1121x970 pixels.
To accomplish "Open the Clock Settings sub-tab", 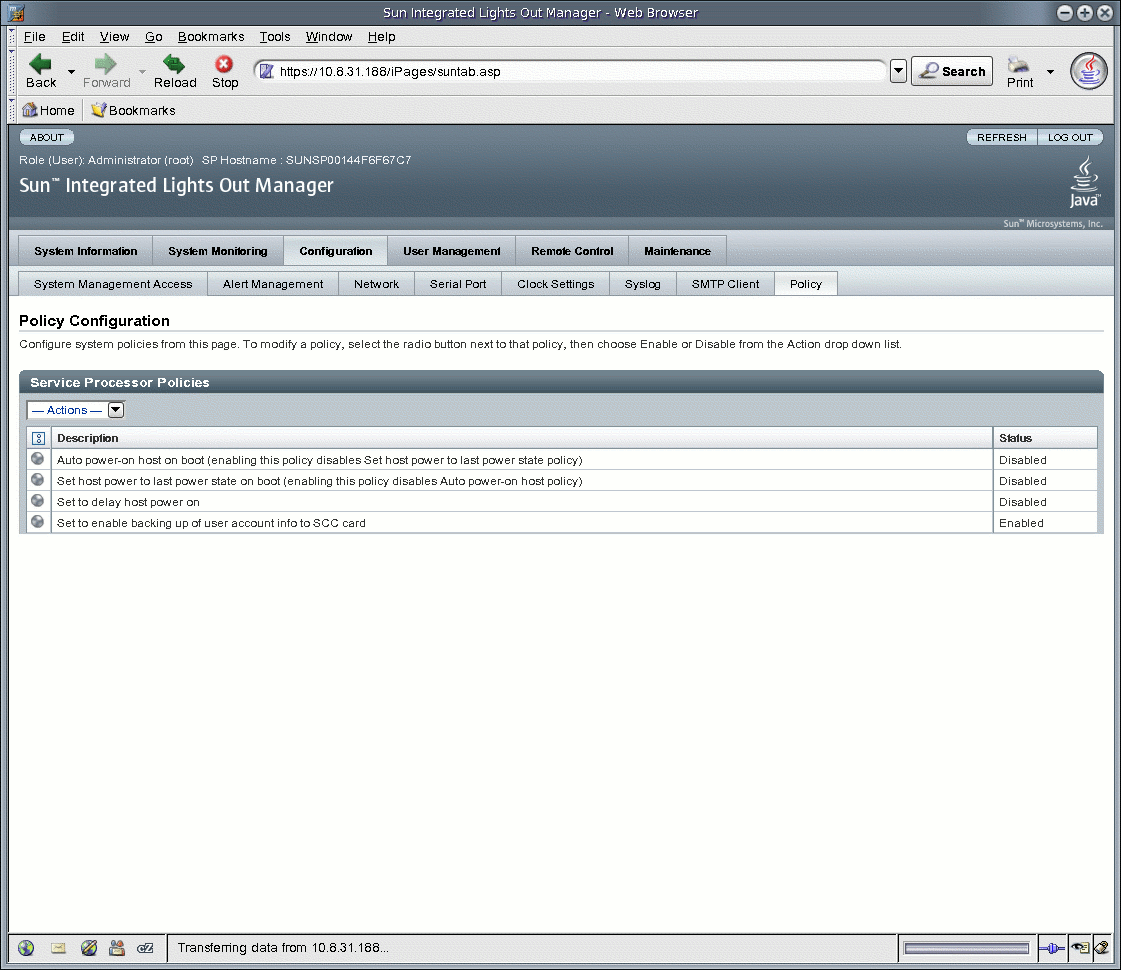I will [555, 284].
